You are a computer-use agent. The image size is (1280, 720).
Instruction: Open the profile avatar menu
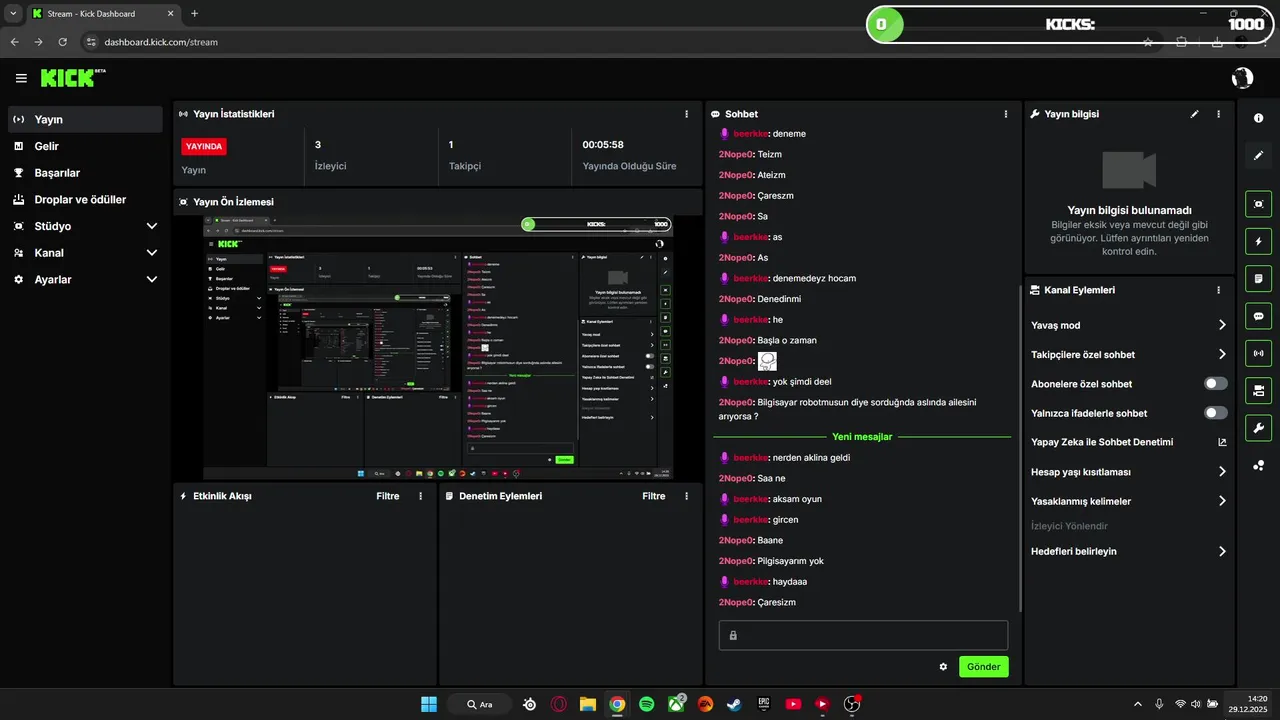click(x=1242, y=78)
